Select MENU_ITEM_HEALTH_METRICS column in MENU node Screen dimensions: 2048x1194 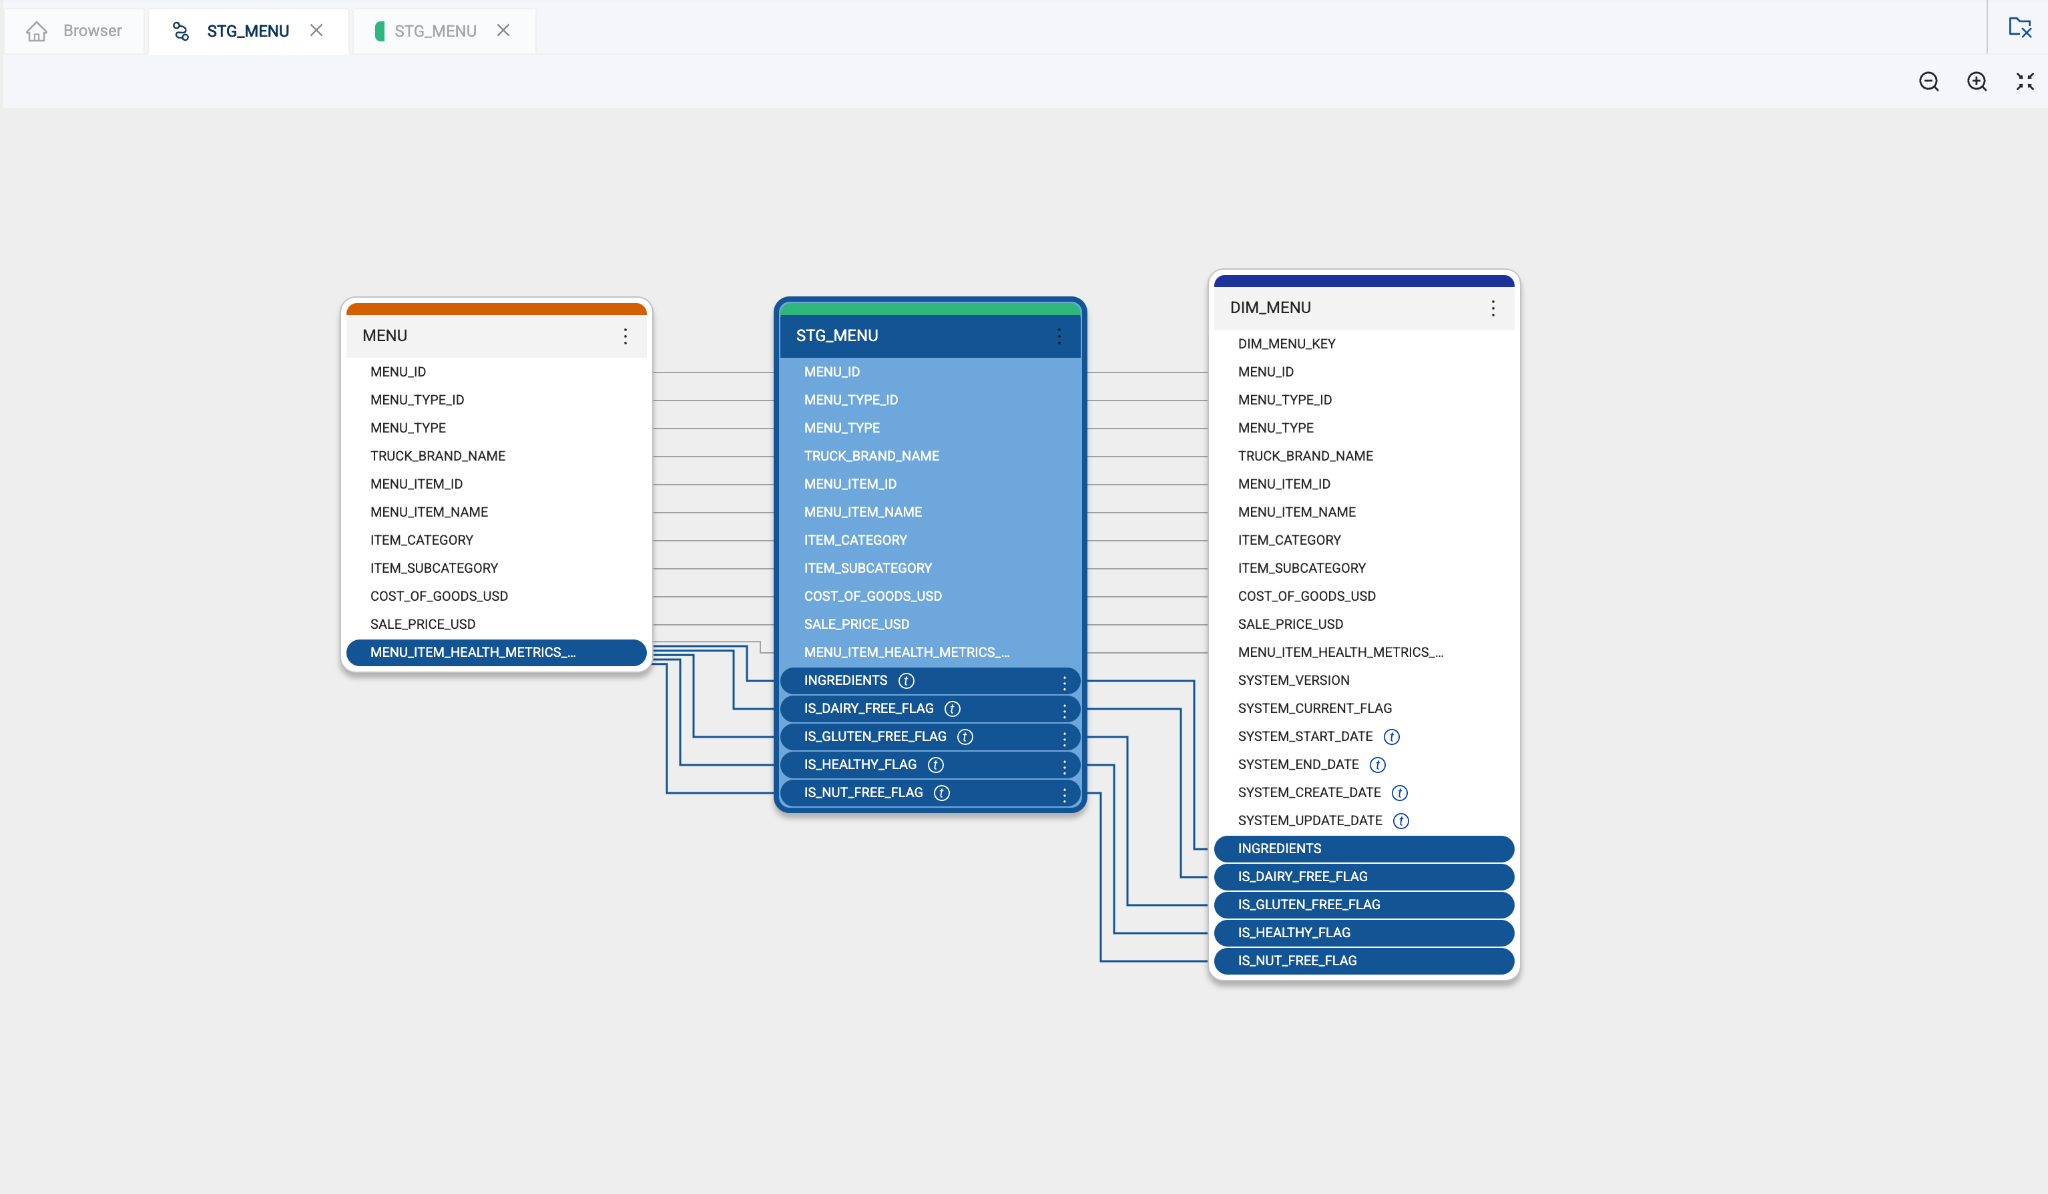496,653
